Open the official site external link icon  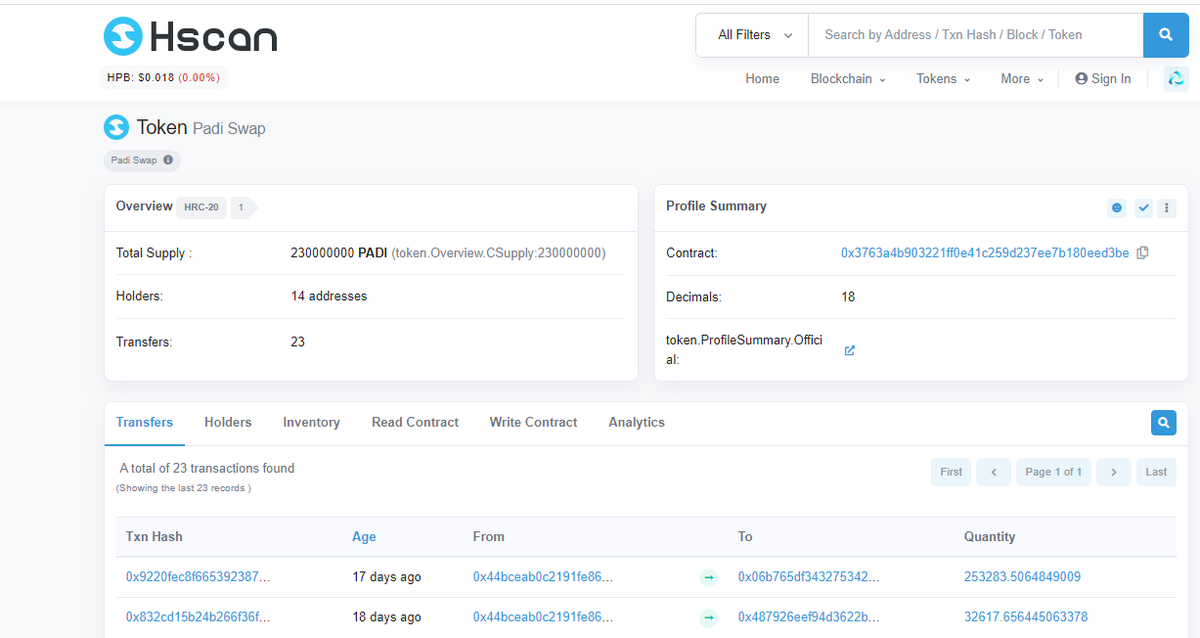(x=850, y=350)
